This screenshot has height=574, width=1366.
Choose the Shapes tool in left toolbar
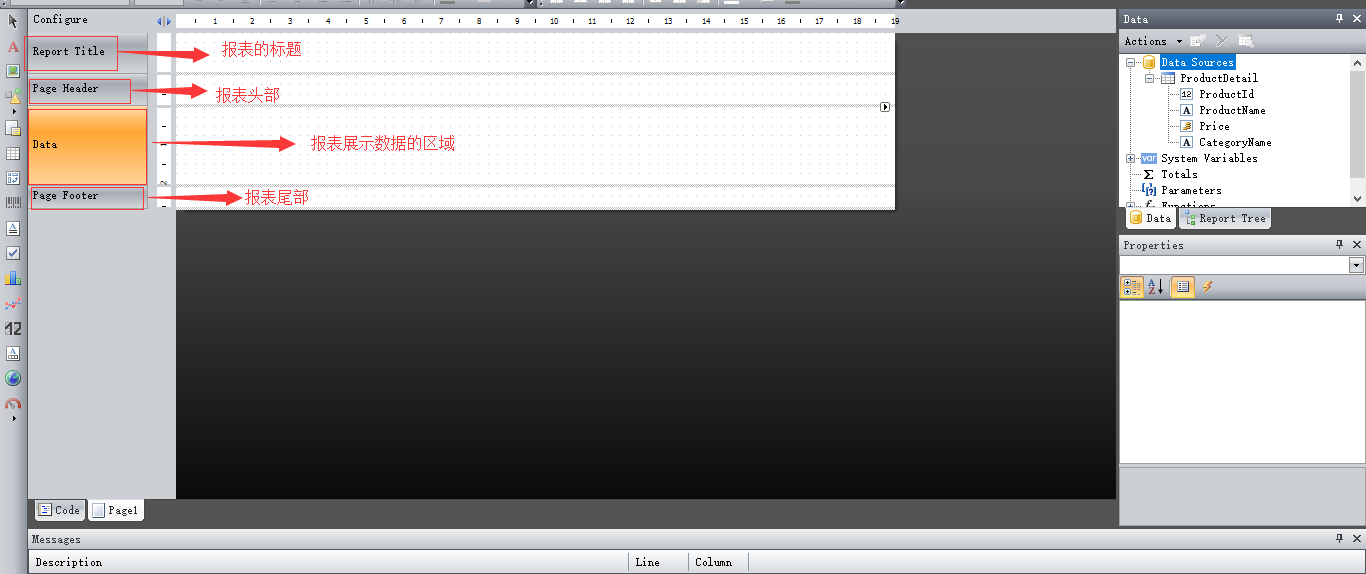[x=13, y=96]
